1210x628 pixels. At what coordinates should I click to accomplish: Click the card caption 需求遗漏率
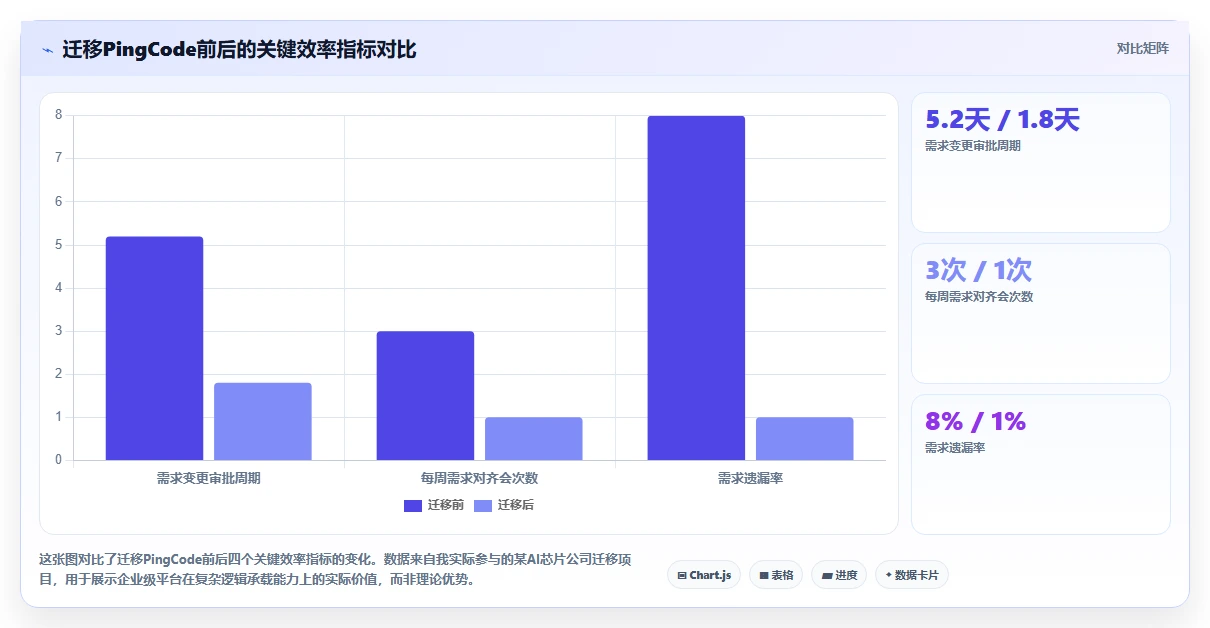(955, 448)
